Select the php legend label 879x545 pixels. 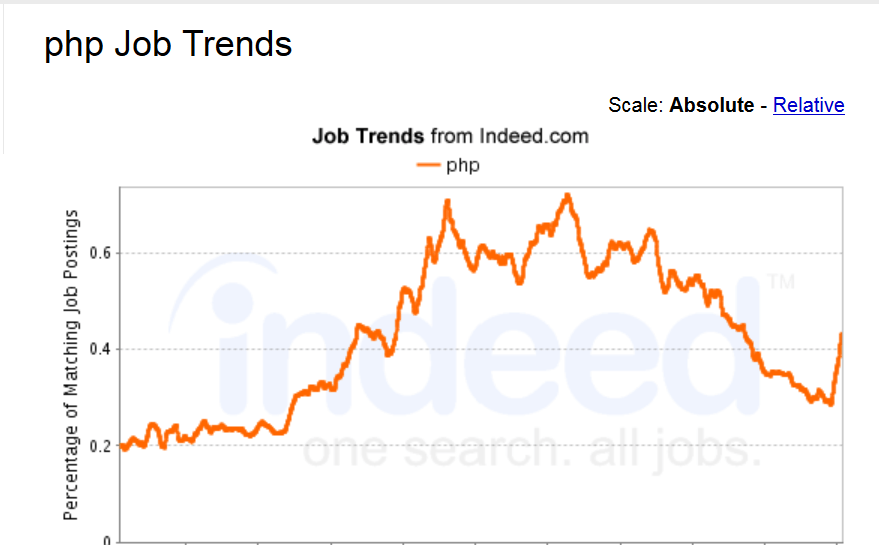click(463, 165)
